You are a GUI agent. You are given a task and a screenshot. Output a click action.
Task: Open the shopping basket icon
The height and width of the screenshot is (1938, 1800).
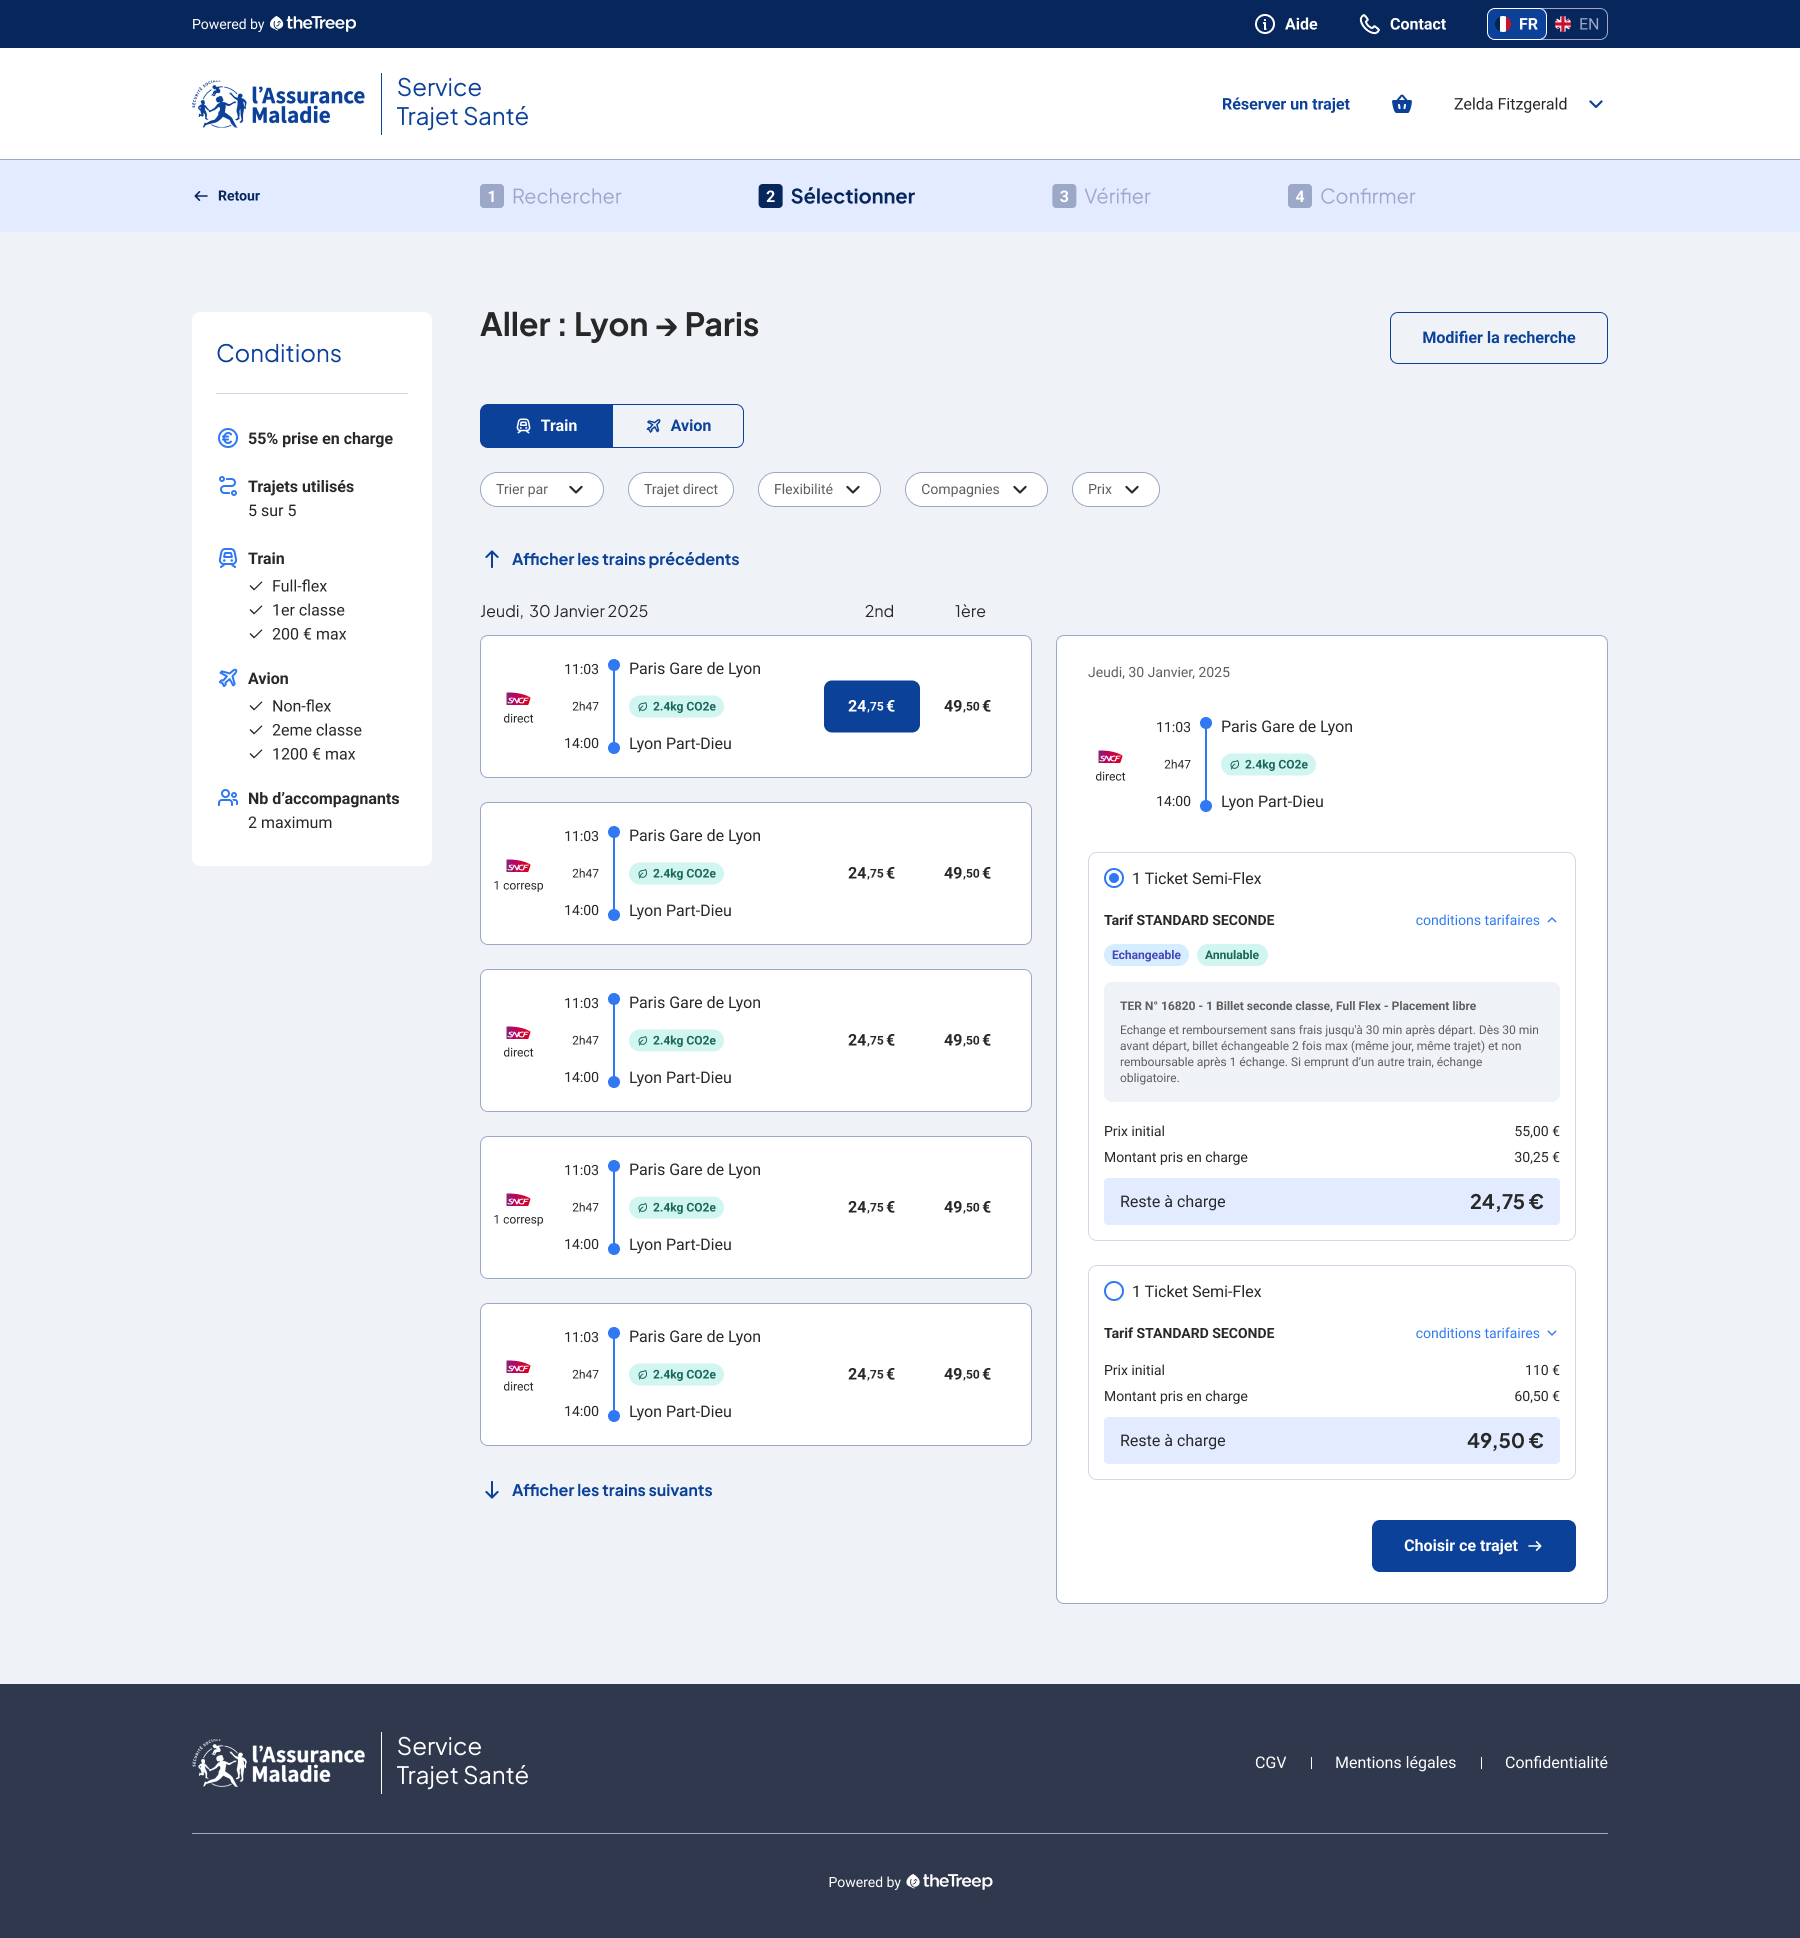1402,104
